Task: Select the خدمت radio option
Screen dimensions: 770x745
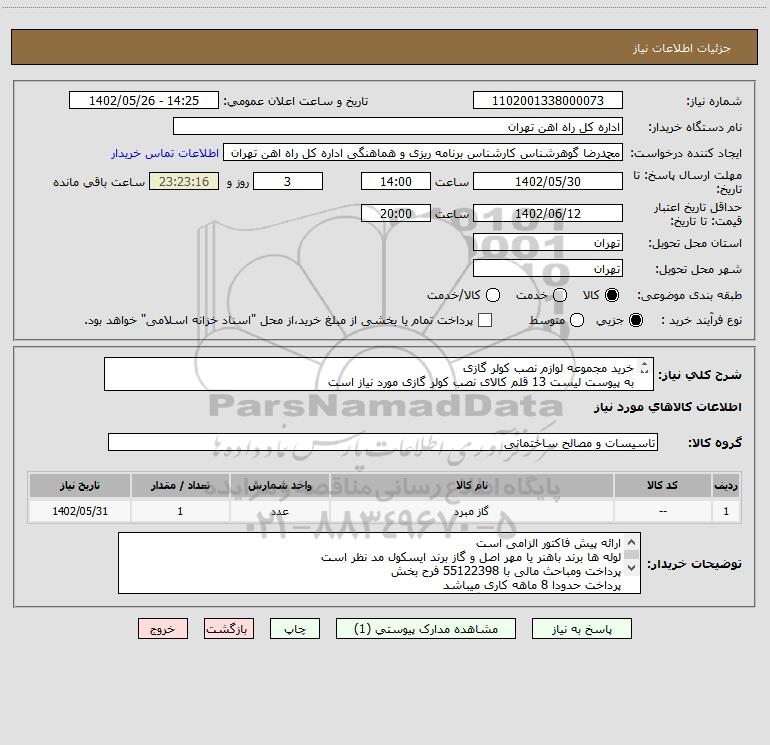Action: pos(560,295)
